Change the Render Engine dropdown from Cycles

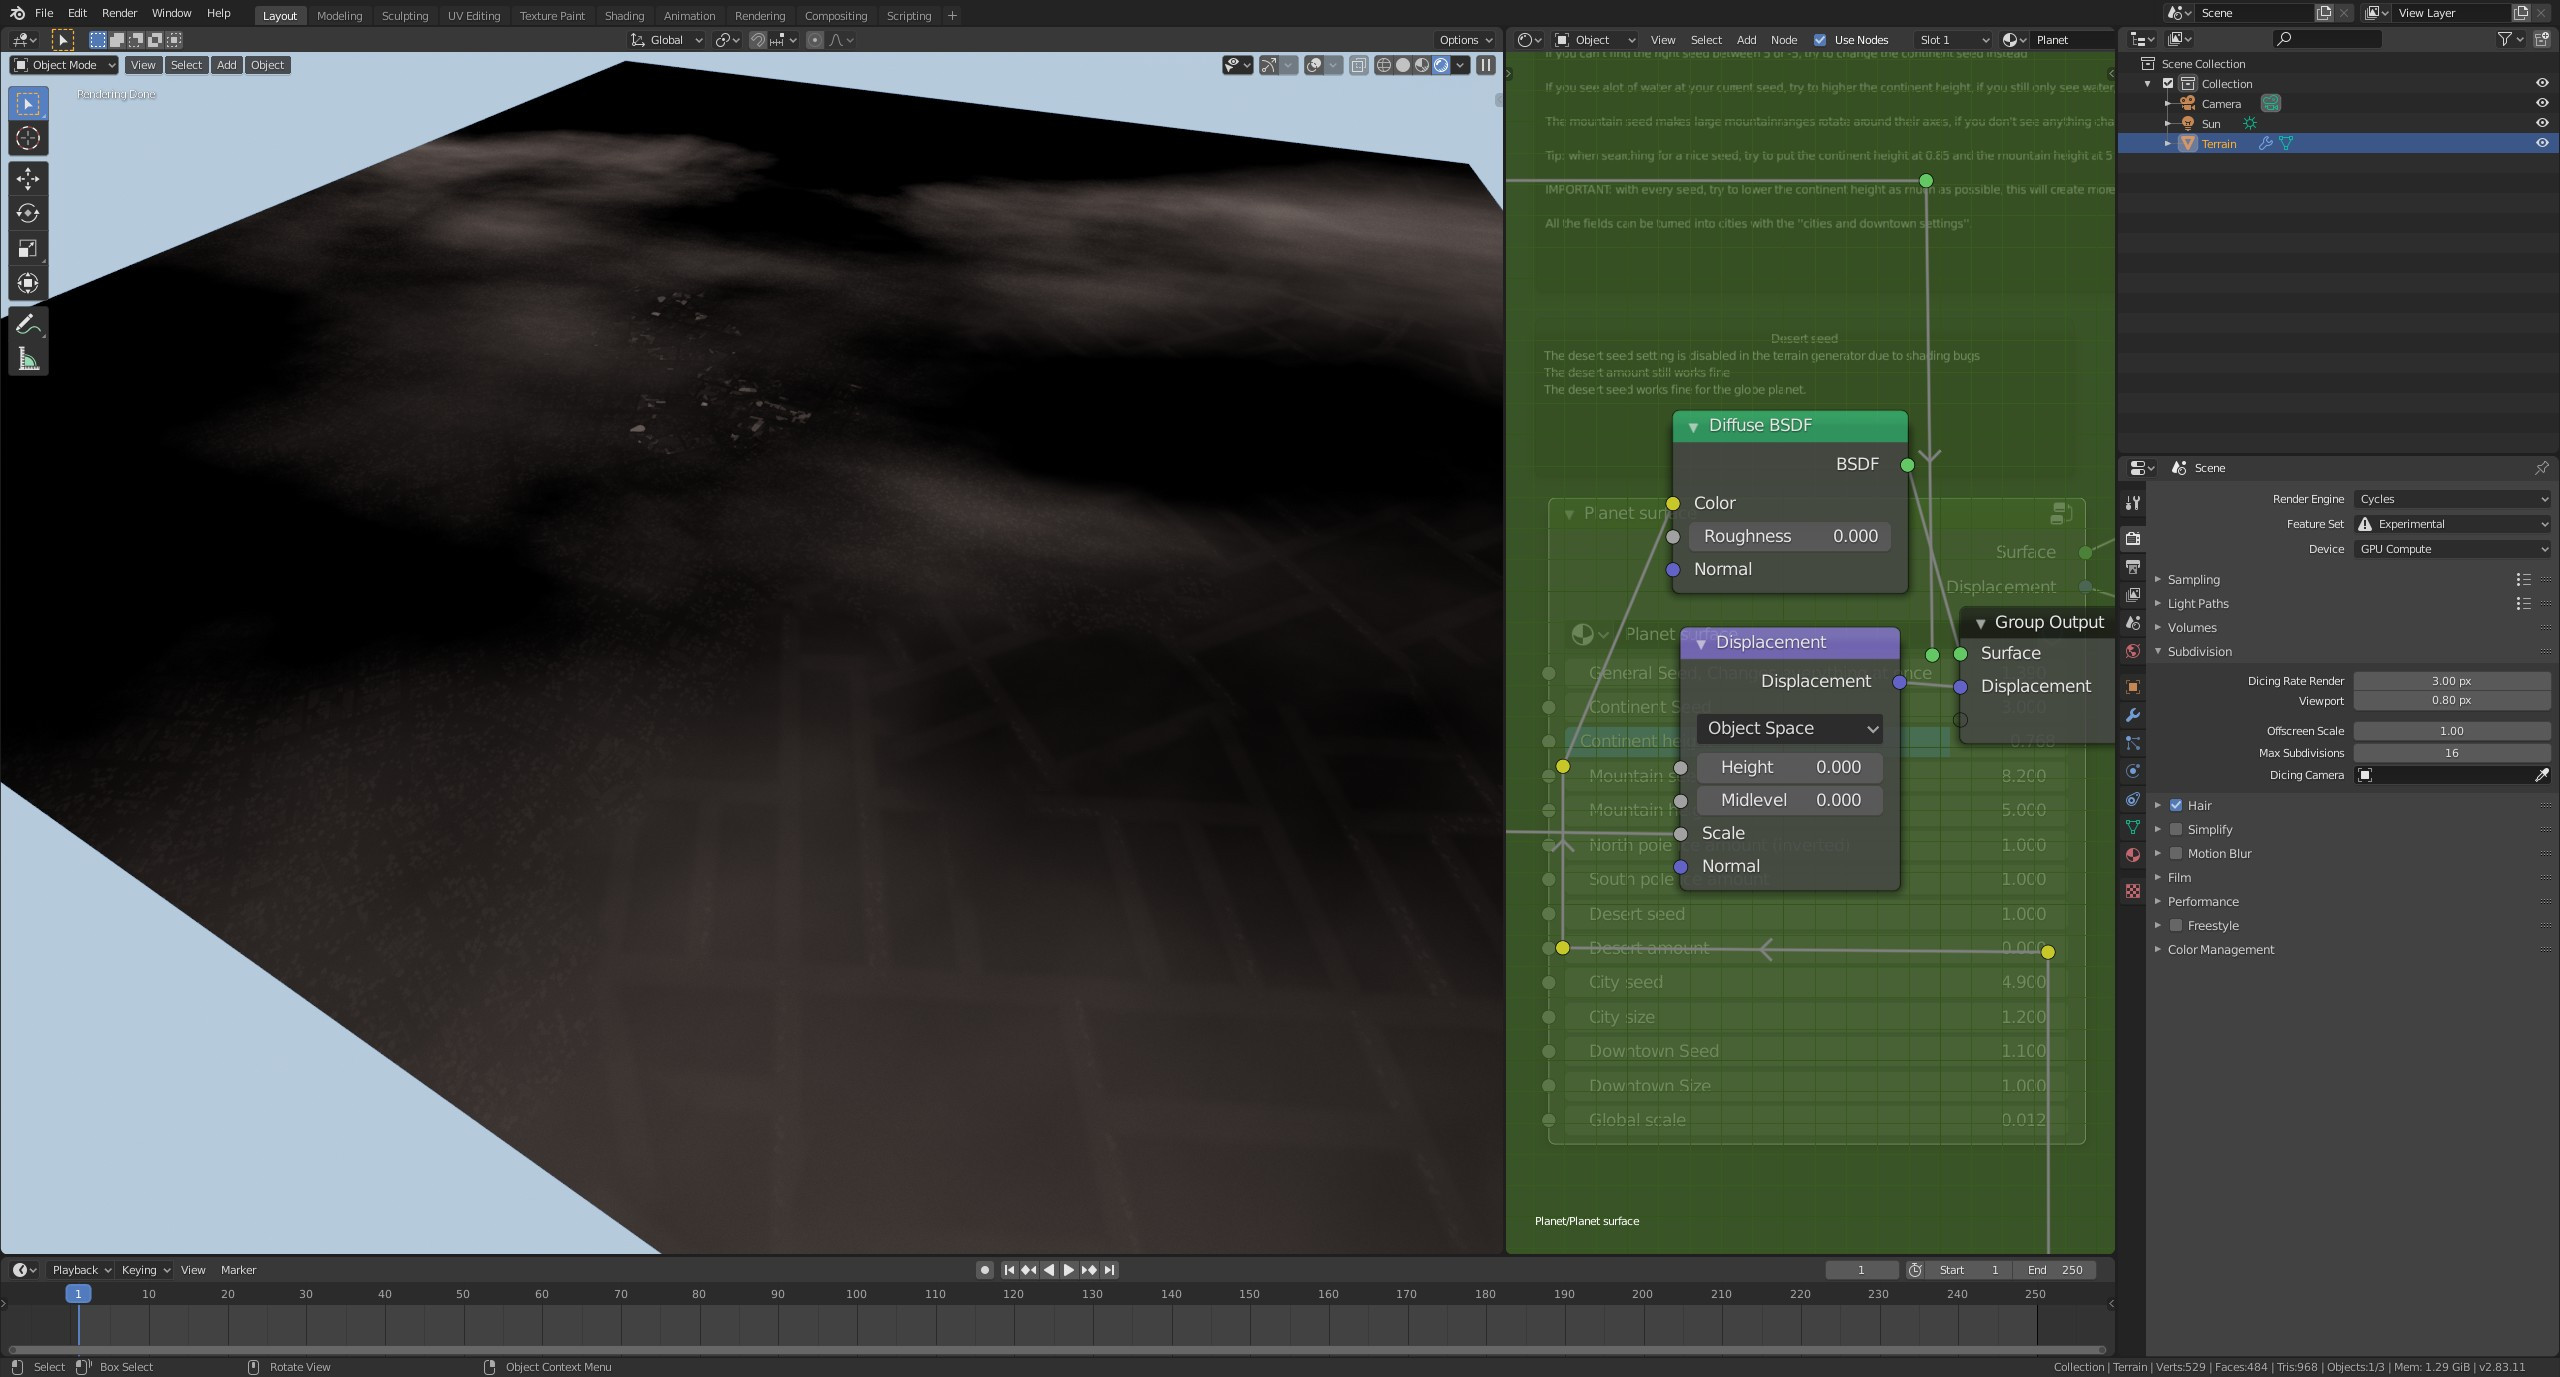(2453, 498)
